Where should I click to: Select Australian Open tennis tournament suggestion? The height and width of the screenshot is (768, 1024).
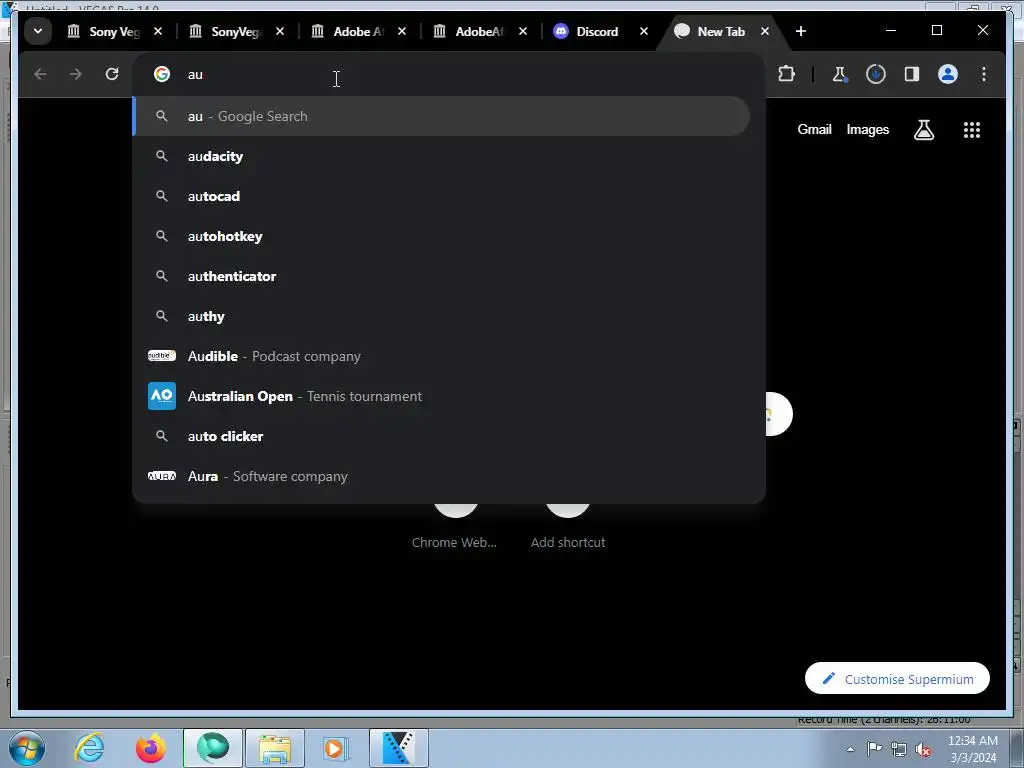(x=441, y=396)
